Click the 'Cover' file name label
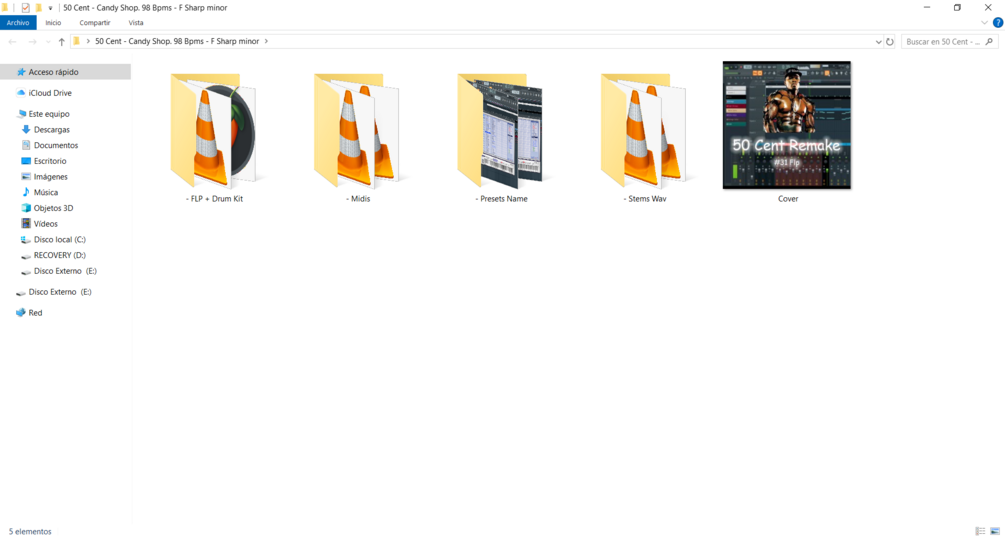This screenshot has width=1005, height=539. 788,199
